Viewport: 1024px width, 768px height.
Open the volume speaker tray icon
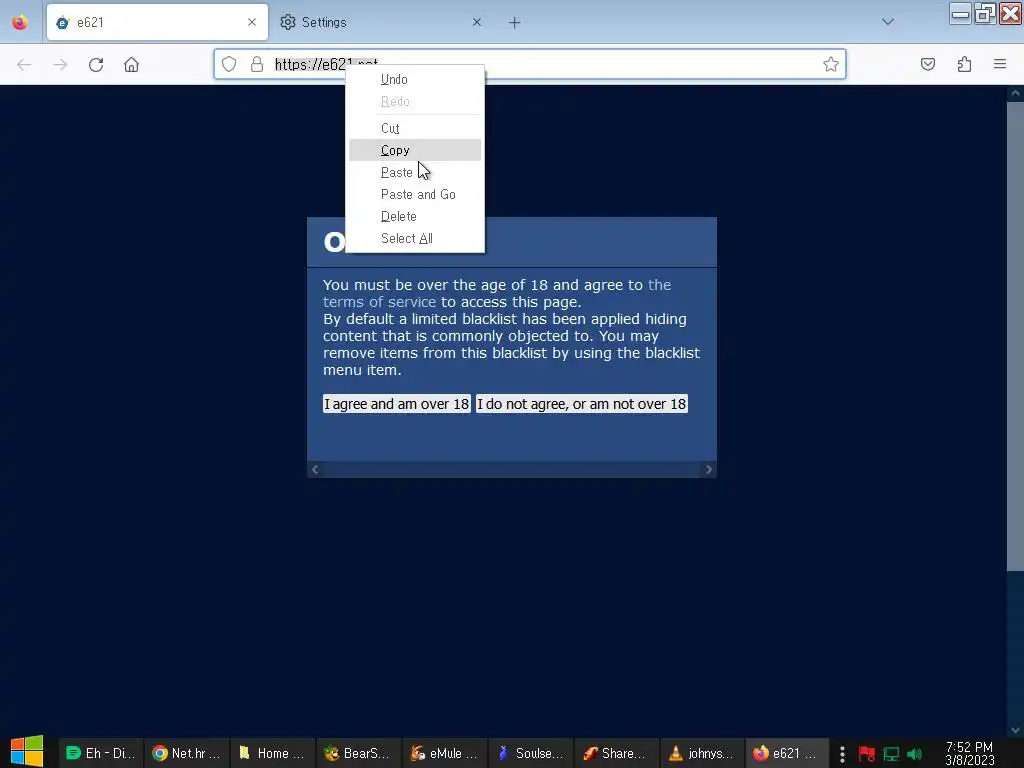click(x=914, y=754)
